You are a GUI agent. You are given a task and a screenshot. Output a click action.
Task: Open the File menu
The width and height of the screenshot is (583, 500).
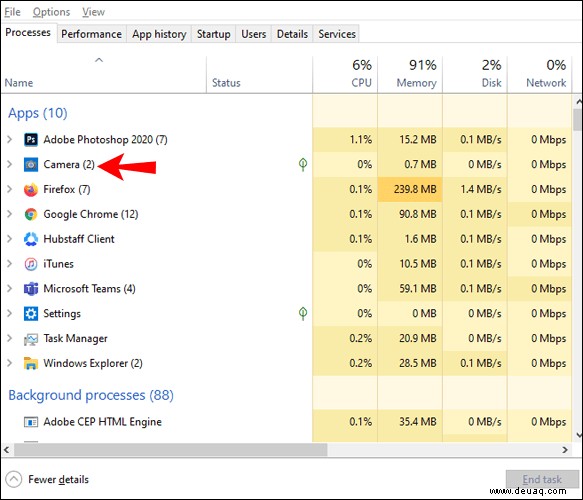tap(12, 12)
